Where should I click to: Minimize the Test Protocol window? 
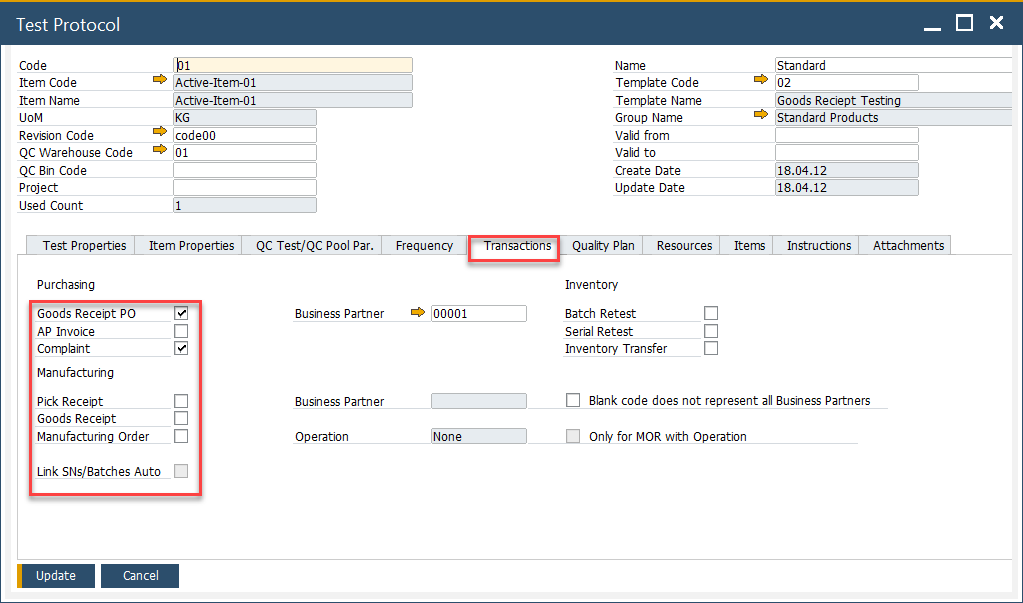[932, 23]
